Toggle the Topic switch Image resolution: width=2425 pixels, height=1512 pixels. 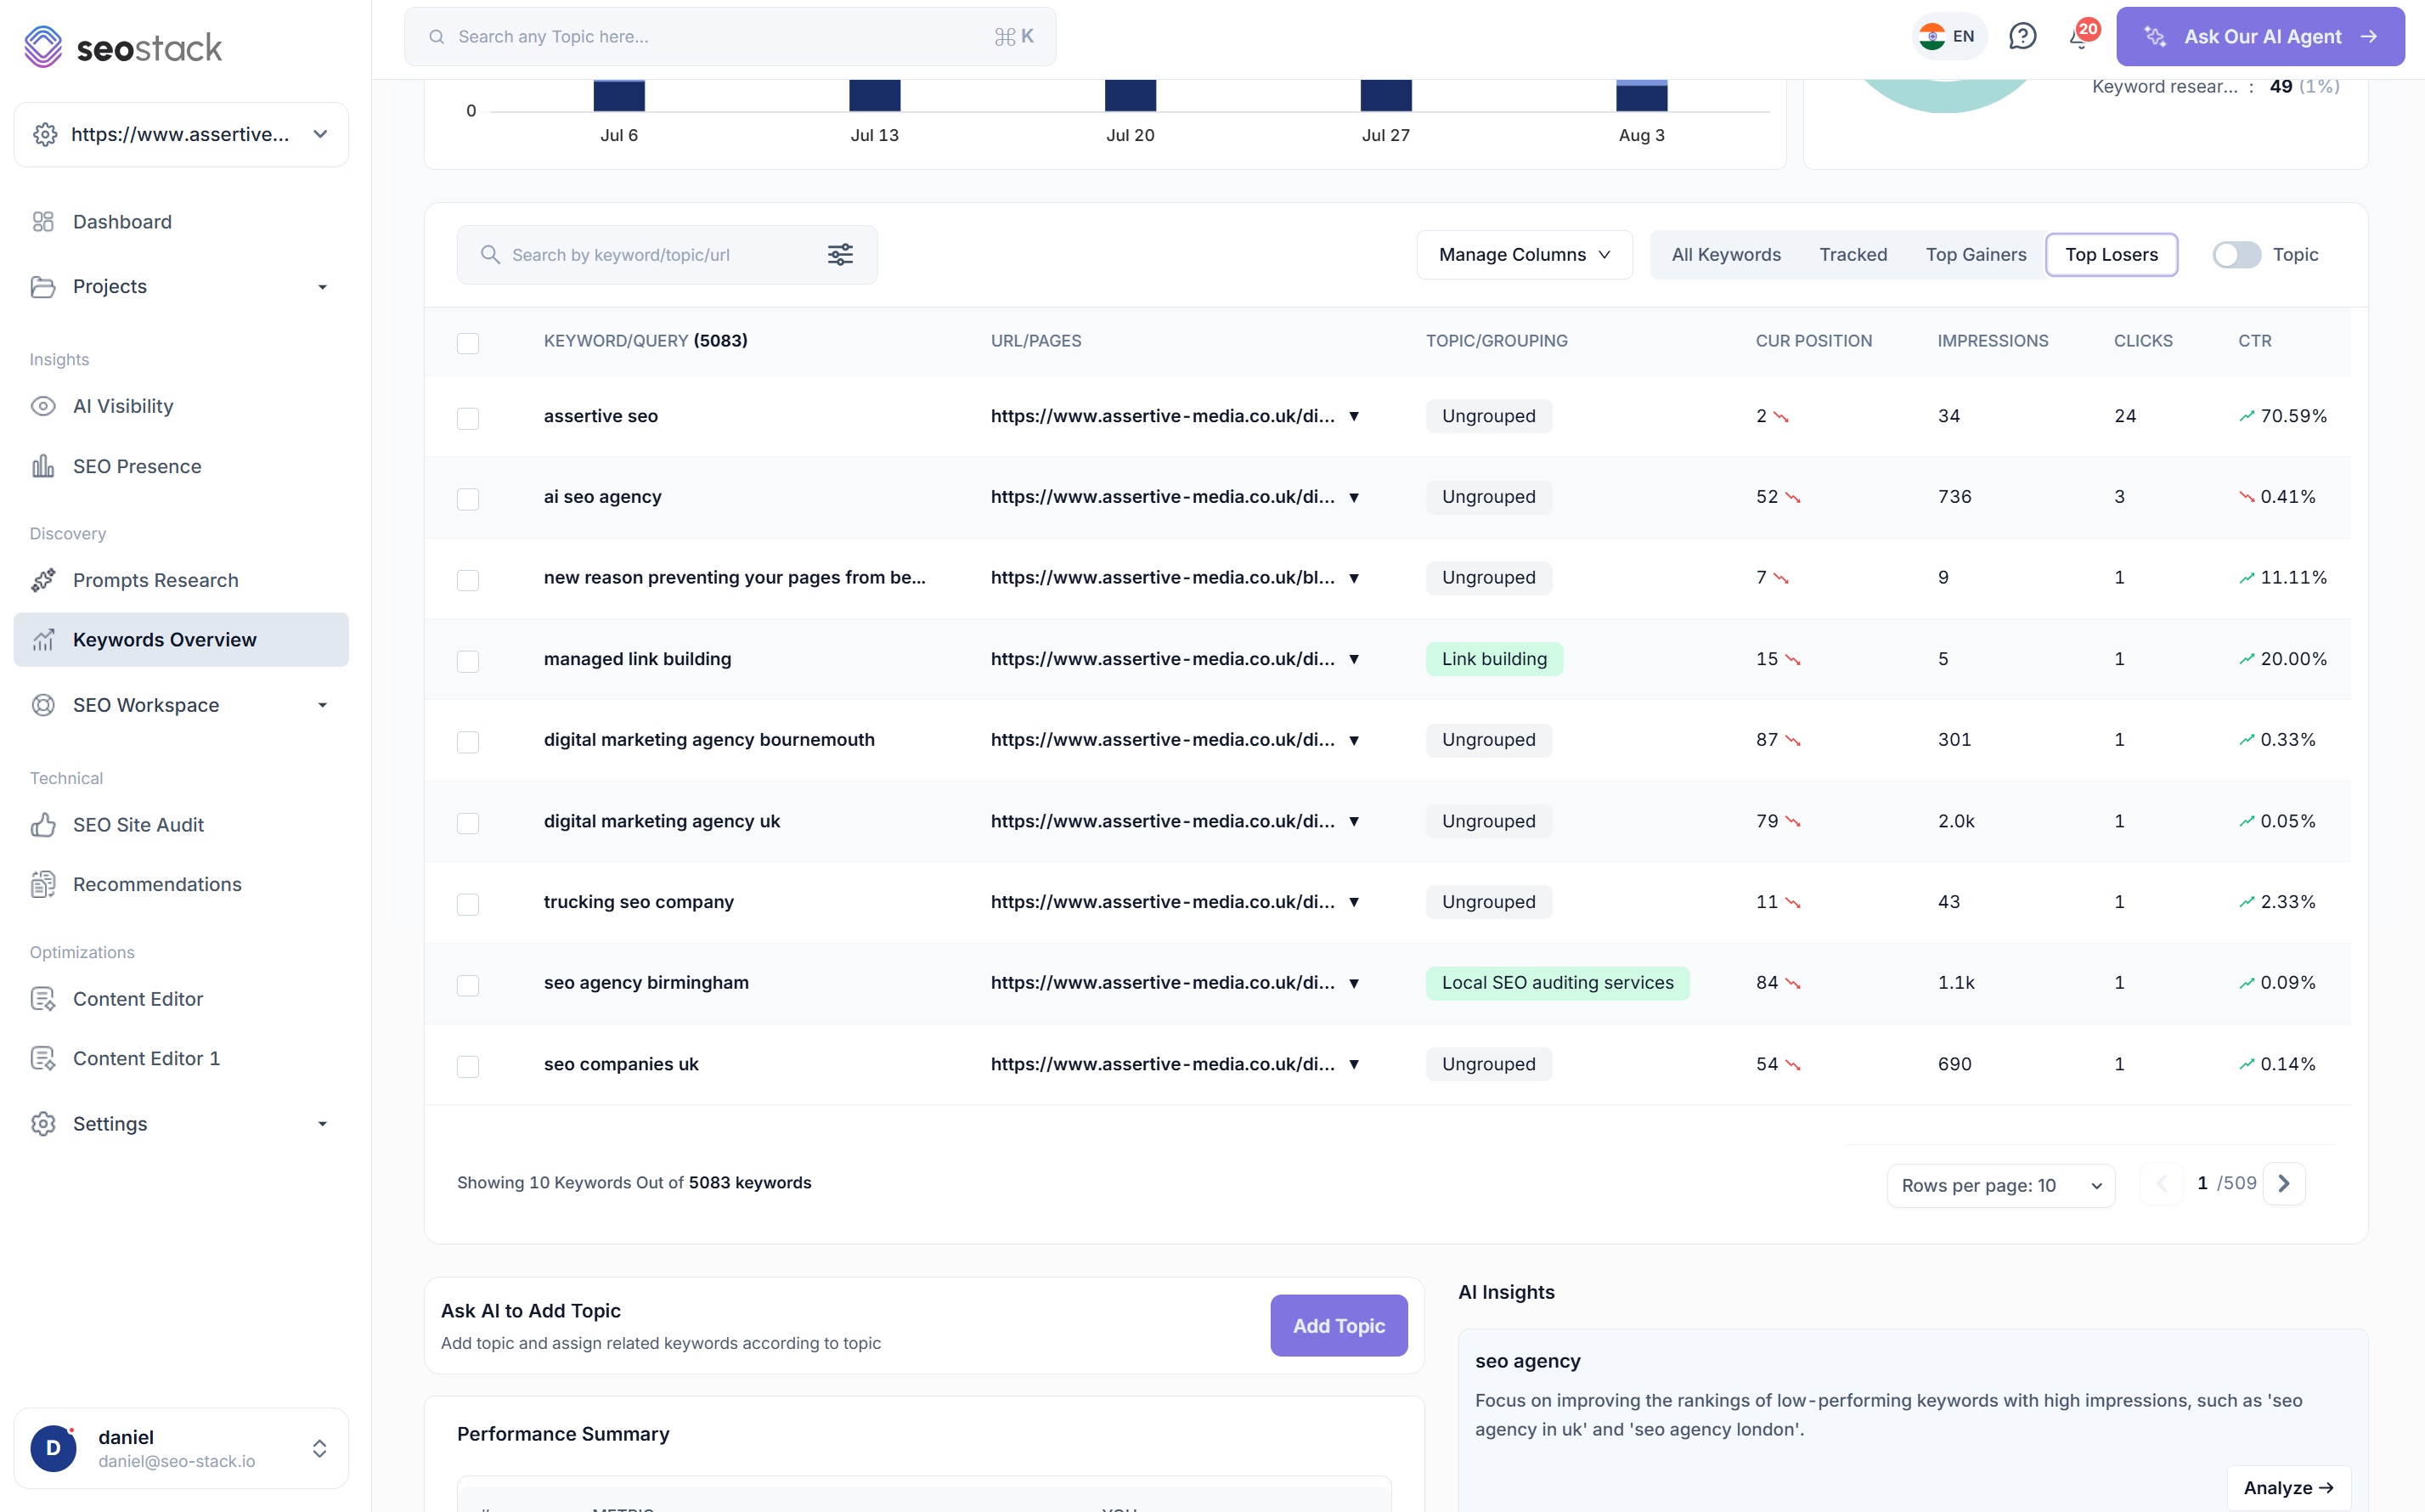[x=2236, y=255]
